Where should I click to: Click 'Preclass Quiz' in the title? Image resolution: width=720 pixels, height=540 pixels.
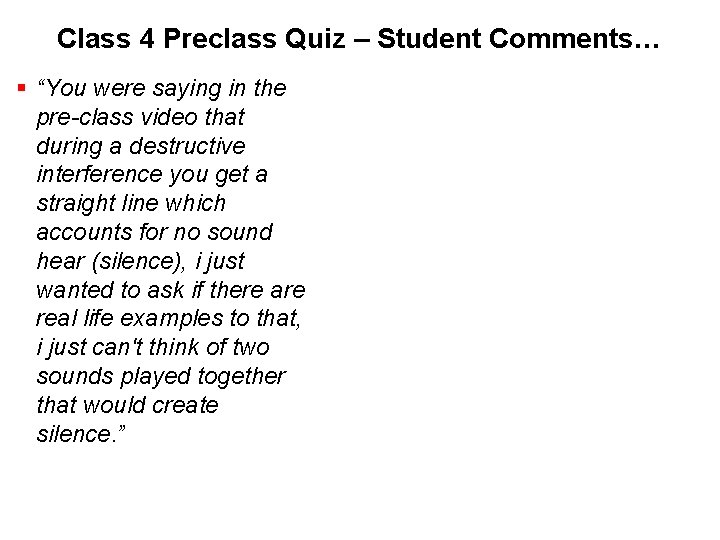[254, 38]
